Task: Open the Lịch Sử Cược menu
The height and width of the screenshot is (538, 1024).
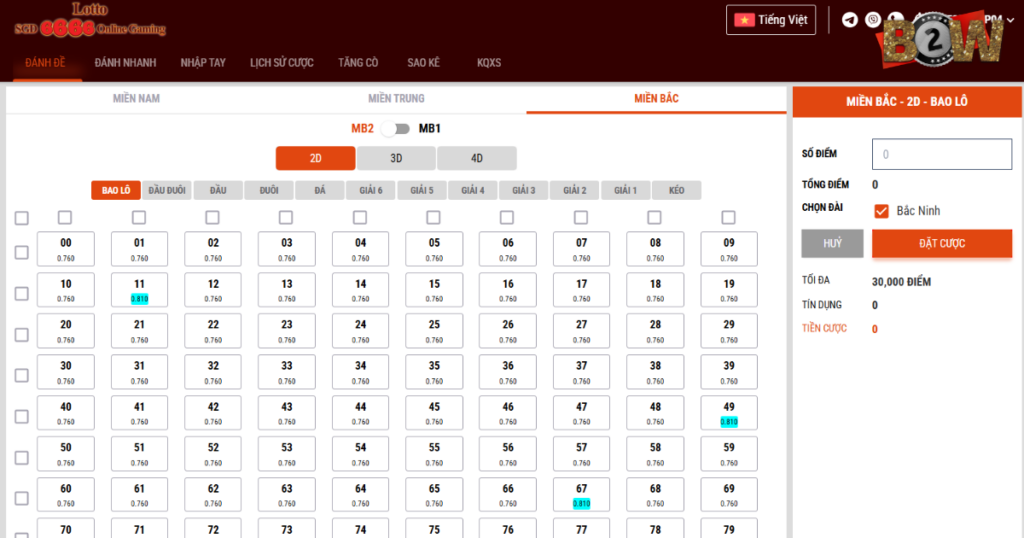Action: pos(281,63)
